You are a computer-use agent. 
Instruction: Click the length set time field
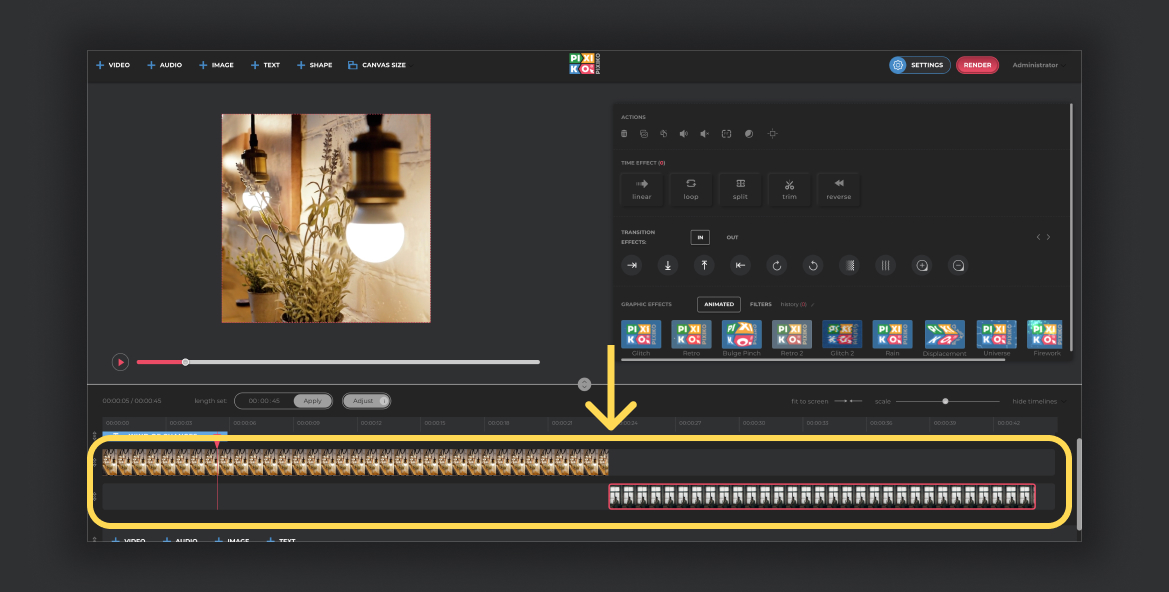264,401
